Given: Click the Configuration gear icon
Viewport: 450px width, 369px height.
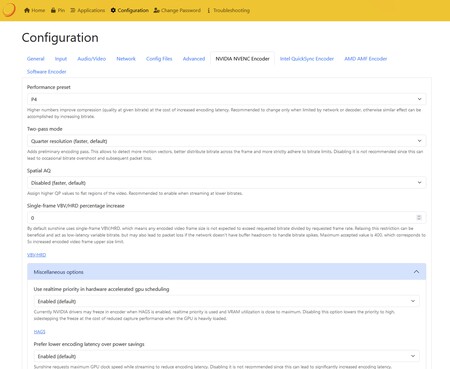Looking at the screenshot, I should pos(113,10).
